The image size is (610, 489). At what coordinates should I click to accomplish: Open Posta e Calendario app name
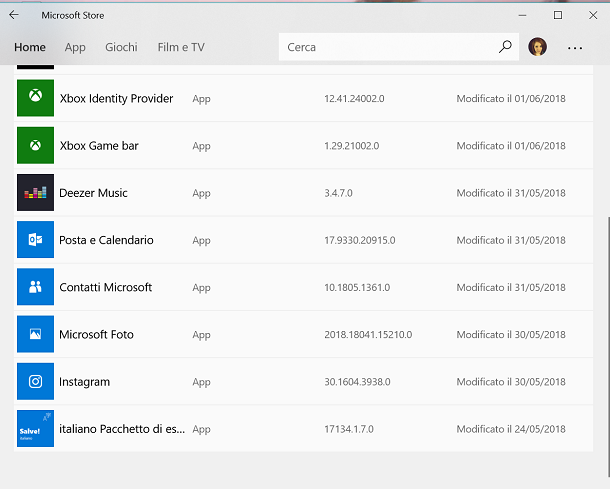pos(106,240)
